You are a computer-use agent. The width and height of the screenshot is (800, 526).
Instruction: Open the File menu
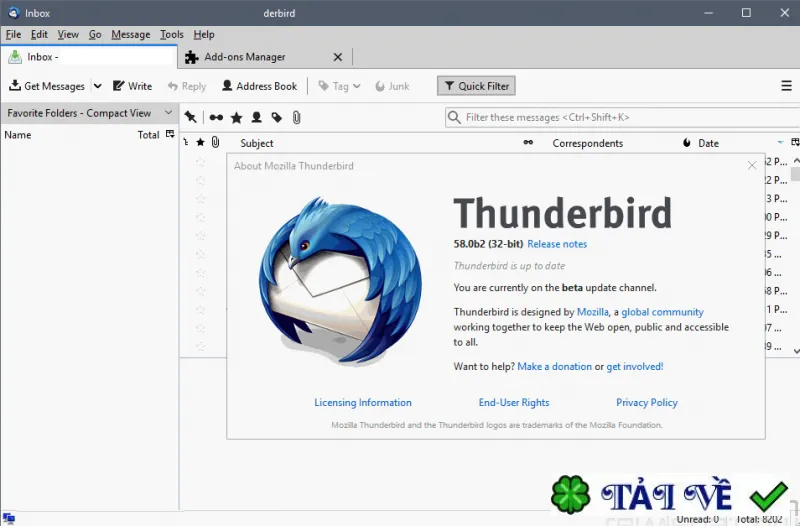13,34
